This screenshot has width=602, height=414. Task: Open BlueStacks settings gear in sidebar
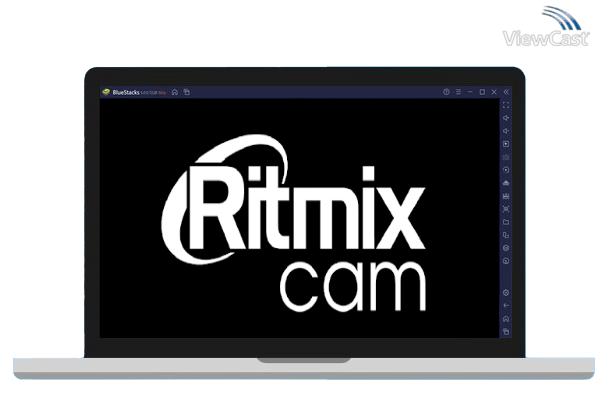click(506, 293)
